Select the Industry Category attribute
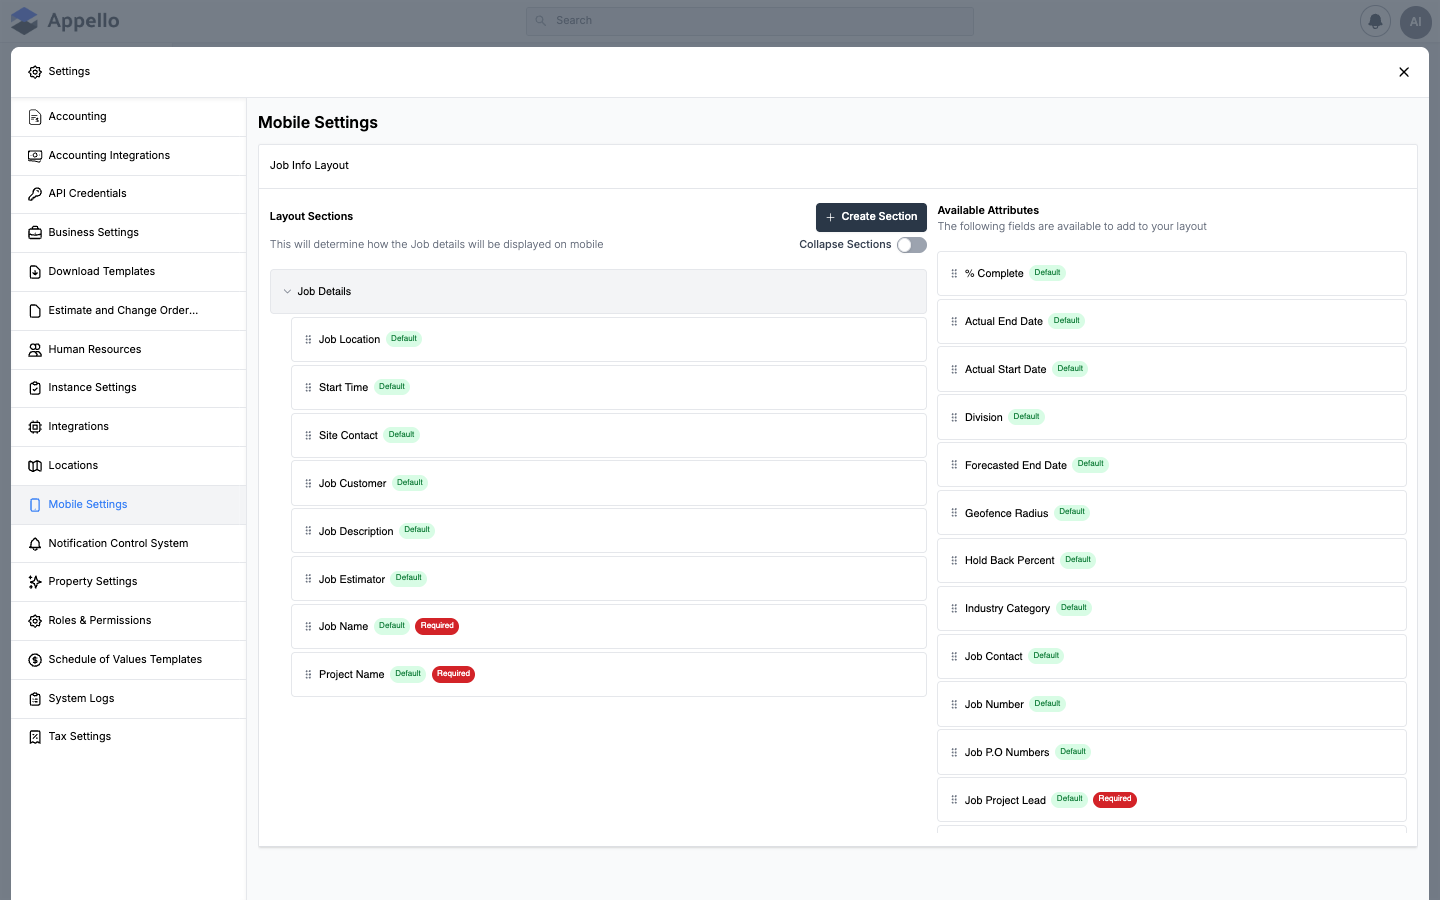This screenshot has height=900, width=1440. pyautogui.click(x=1172, y=609)
